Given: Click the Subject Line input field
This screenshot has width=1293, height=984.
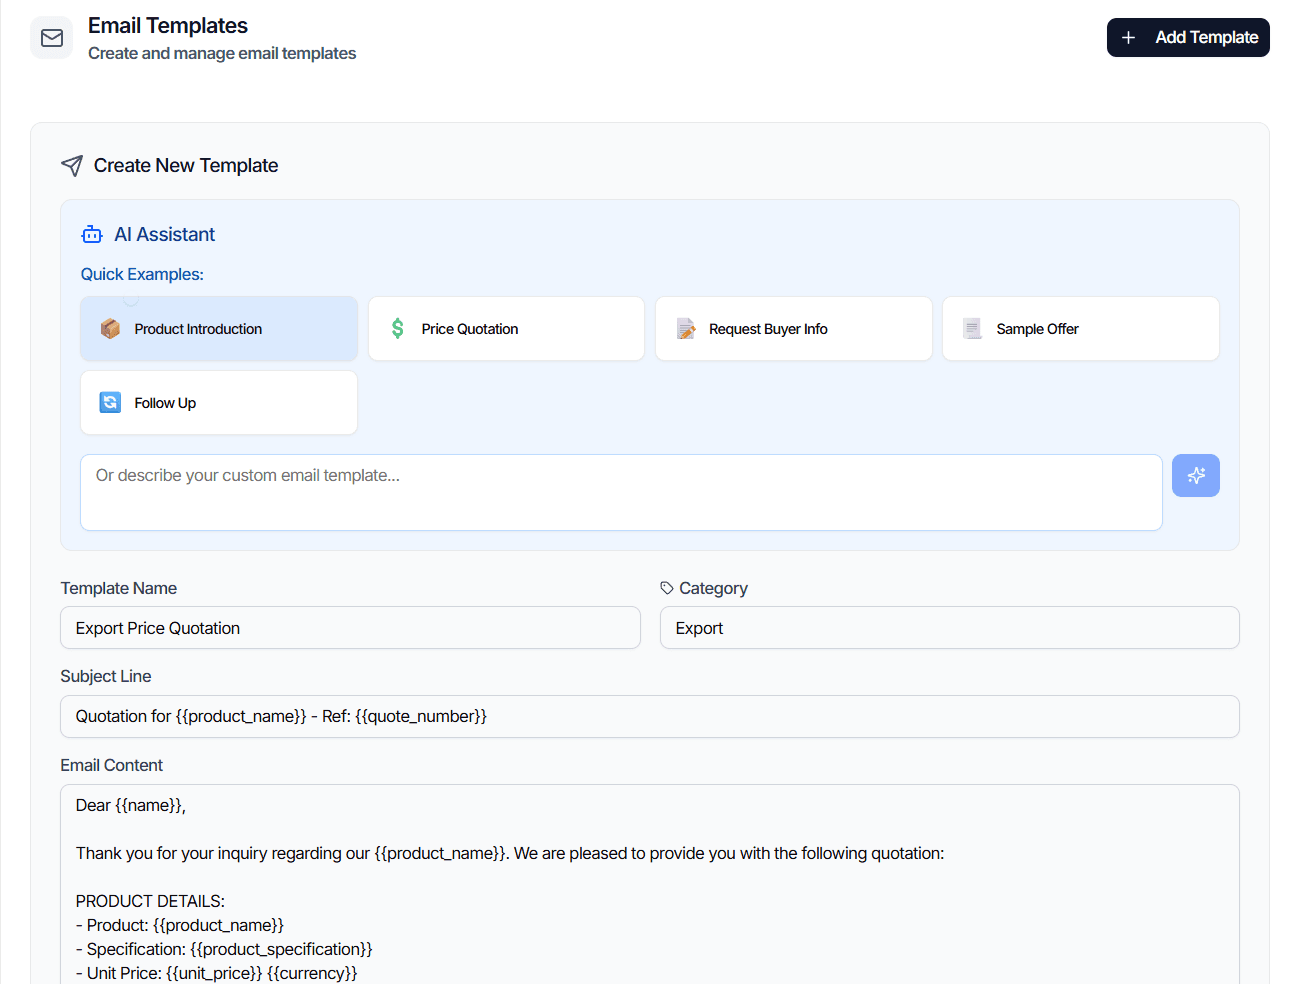Looking at the screenshot, I should pyautogui.click(x=650, y=717).
